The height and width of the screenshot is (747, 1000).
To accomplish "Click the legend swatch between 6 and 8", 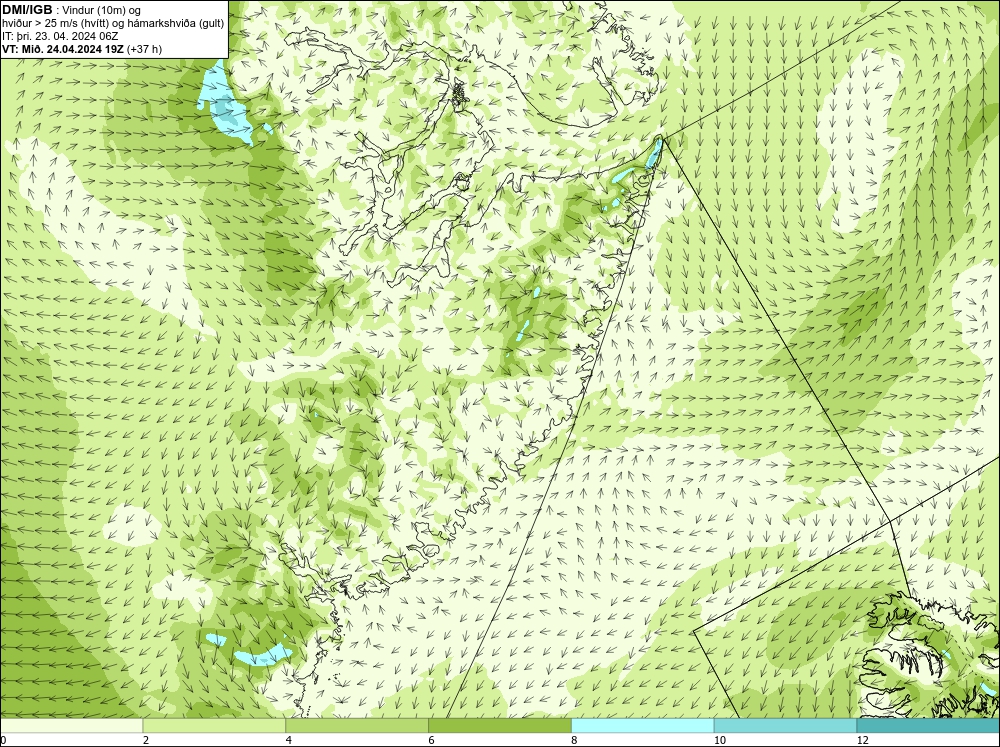I will pyautogui.click(x=500, y=726).
